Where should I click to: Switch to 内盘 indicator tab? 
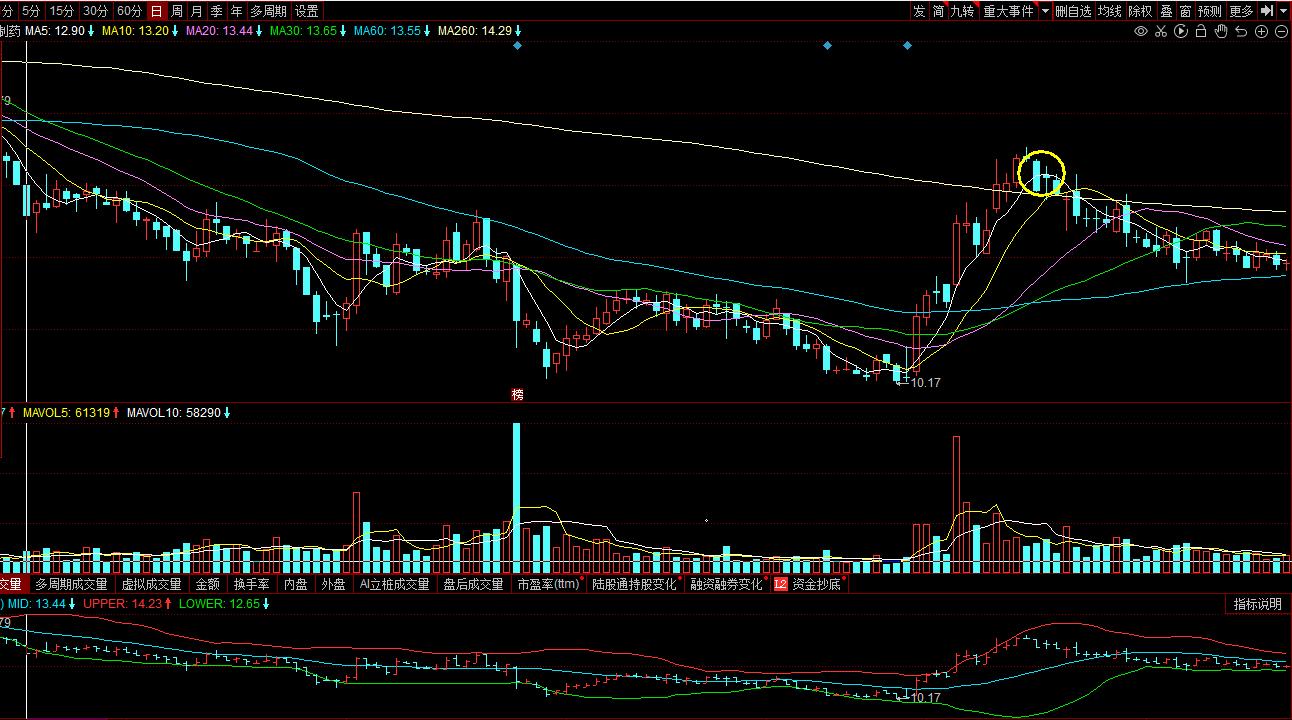pyautogui.click(x=295, y=584)
